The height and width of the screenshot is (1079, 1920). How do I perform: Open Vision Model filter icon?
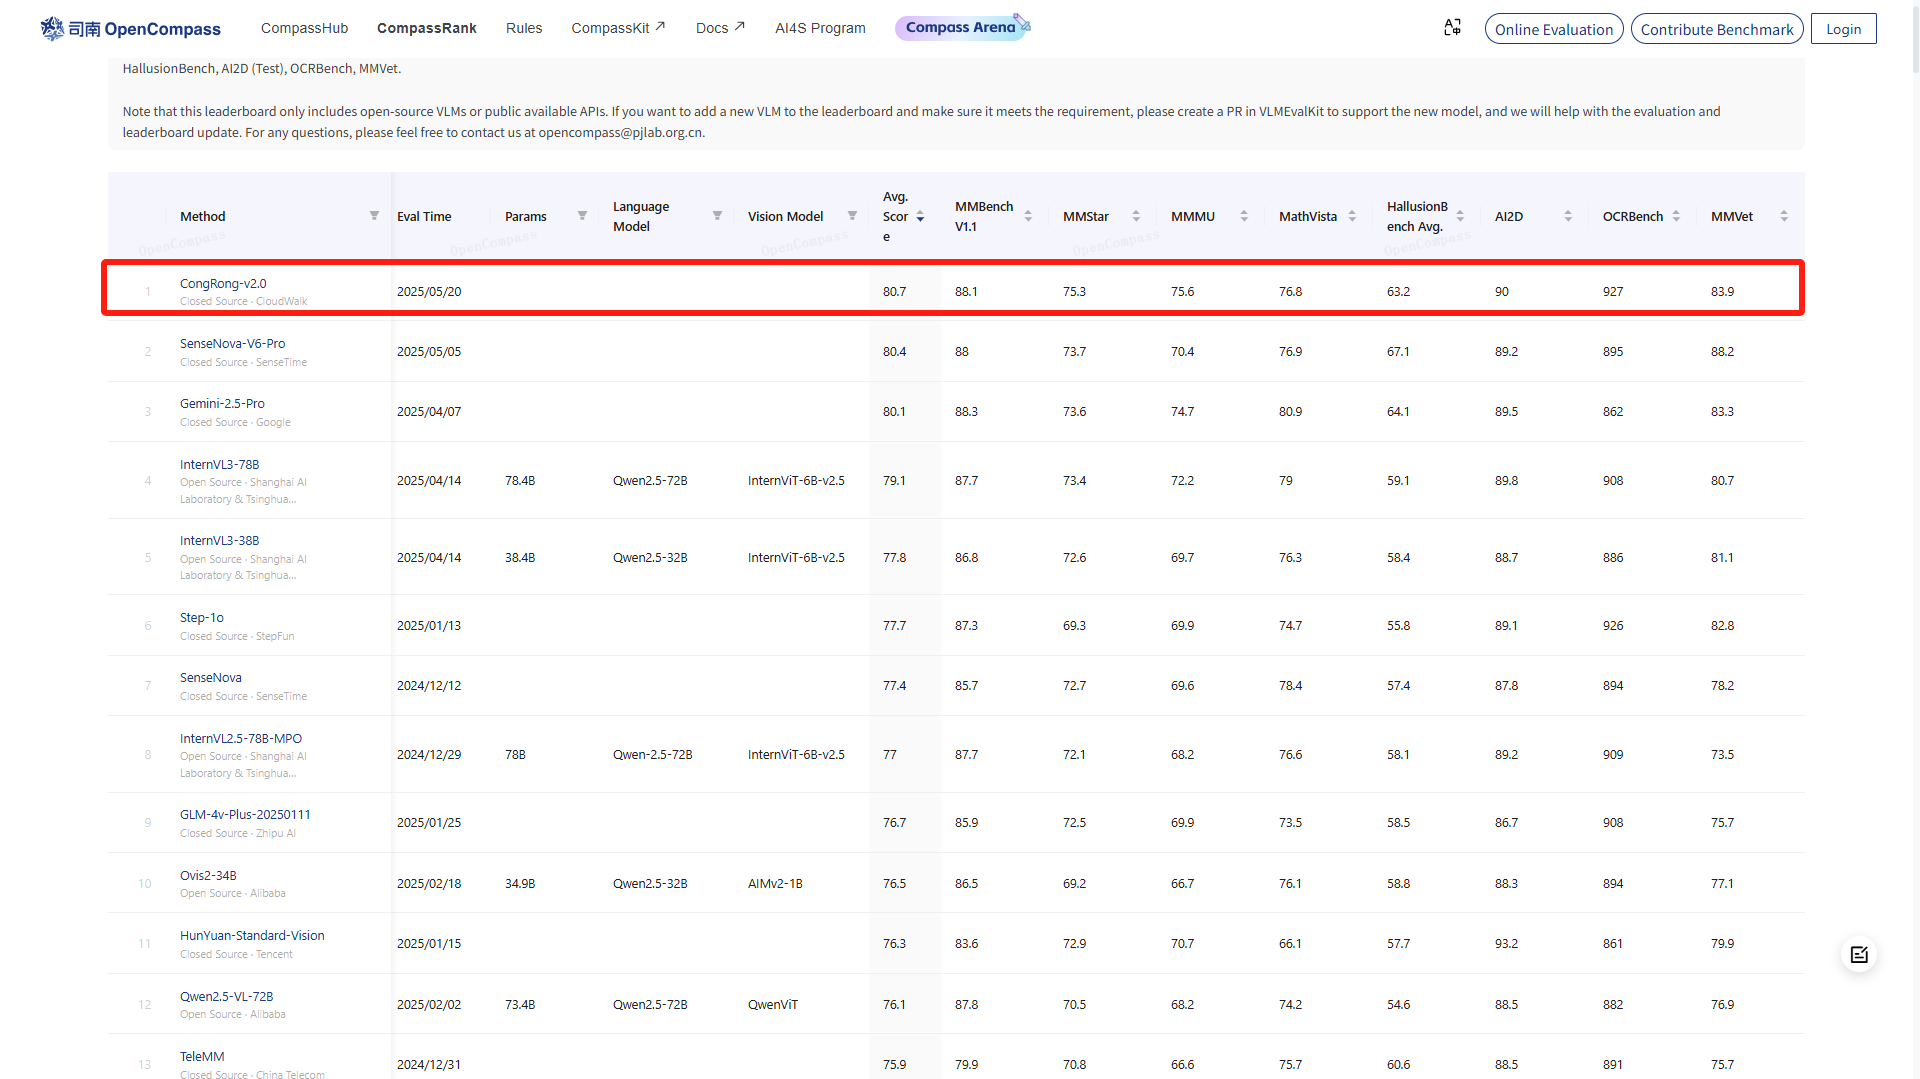tap(852, 216)
